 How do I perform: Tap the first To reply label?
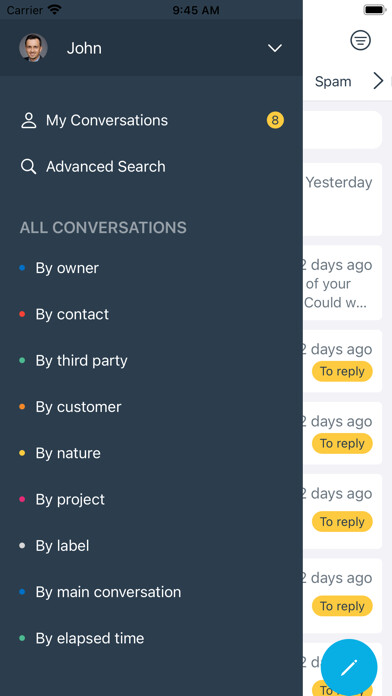coord(342,371)
